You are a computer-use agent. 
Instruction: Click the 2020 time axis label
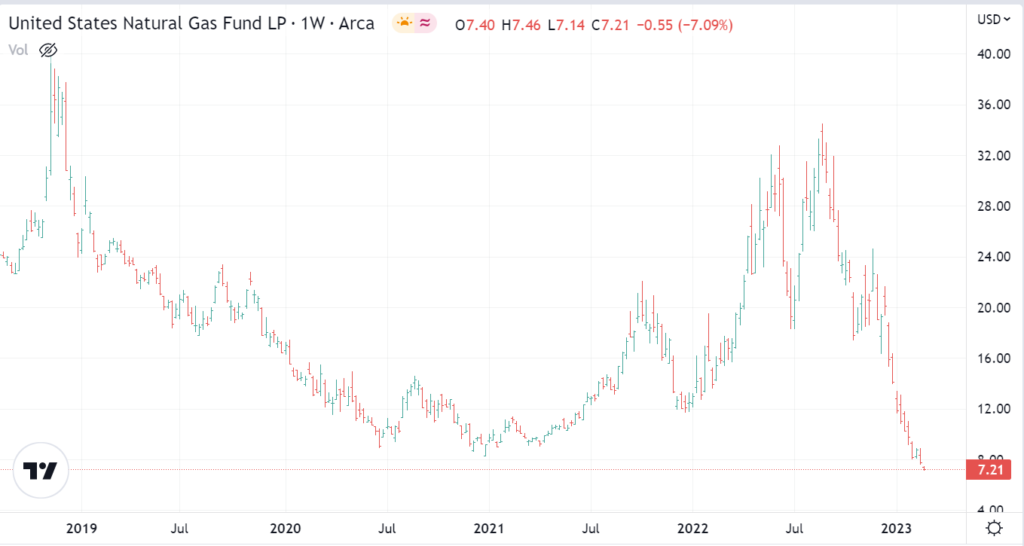285,528
